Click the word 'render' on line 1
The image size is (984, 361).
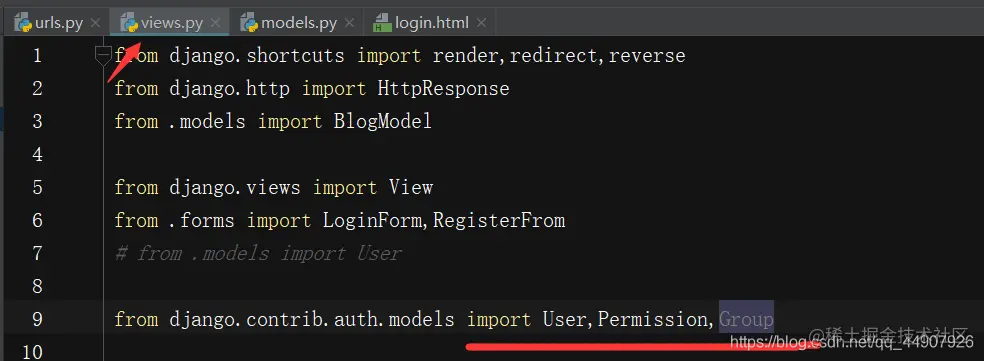click(465, 56)
